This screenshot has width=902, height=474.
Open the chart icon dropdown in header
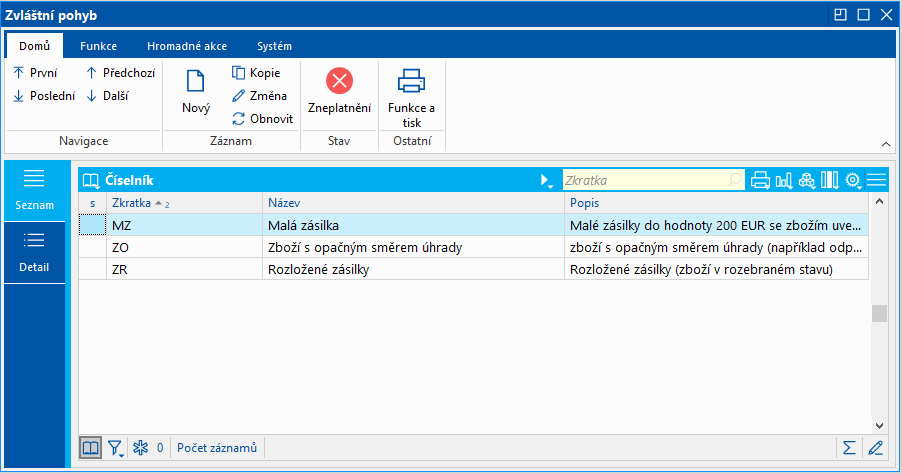pyautogui.click(x=784, y=181)
